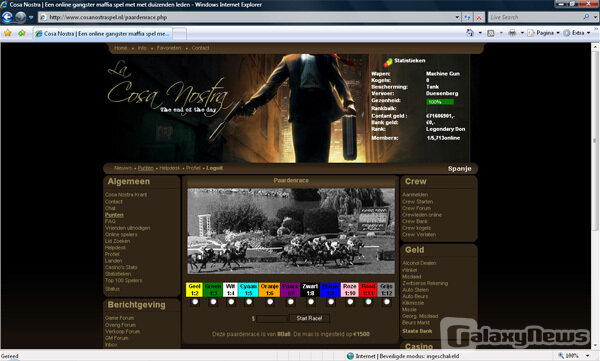Open the Crew Starten link
Screen dimensions: 600x361
pos(417,202)
